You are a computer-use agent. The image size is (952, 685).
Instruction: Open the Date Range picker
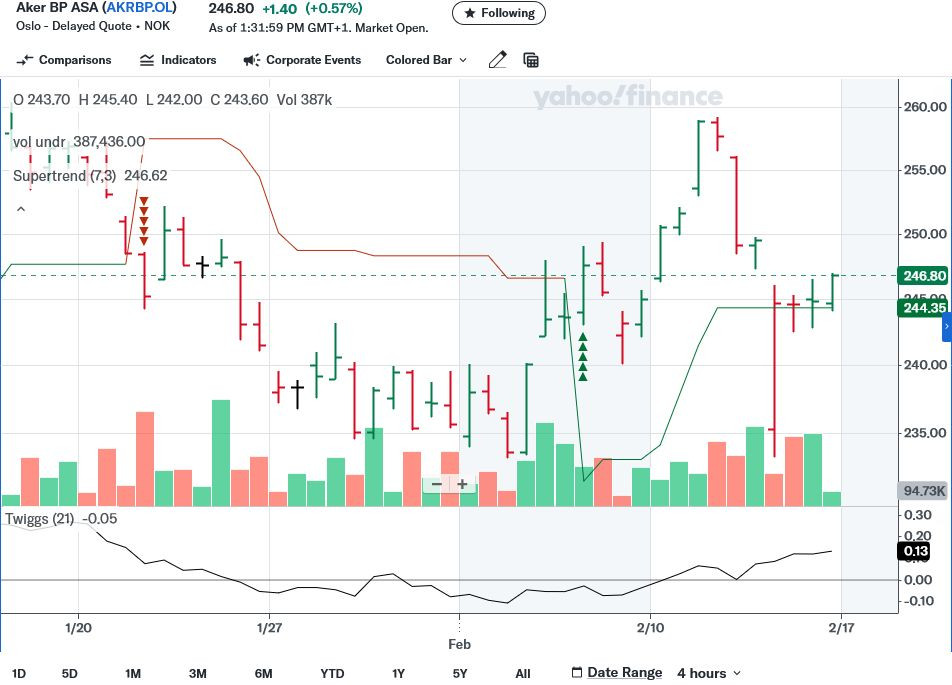tap(617, 673)
